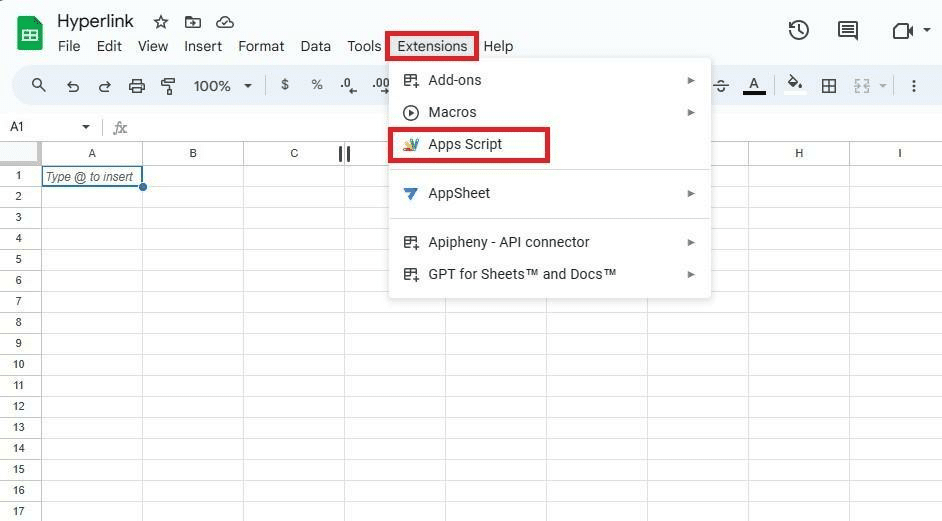The width and height of the screenshot is (942, 521).
Task: Open the Tools menu
Action: click(364, 46)
